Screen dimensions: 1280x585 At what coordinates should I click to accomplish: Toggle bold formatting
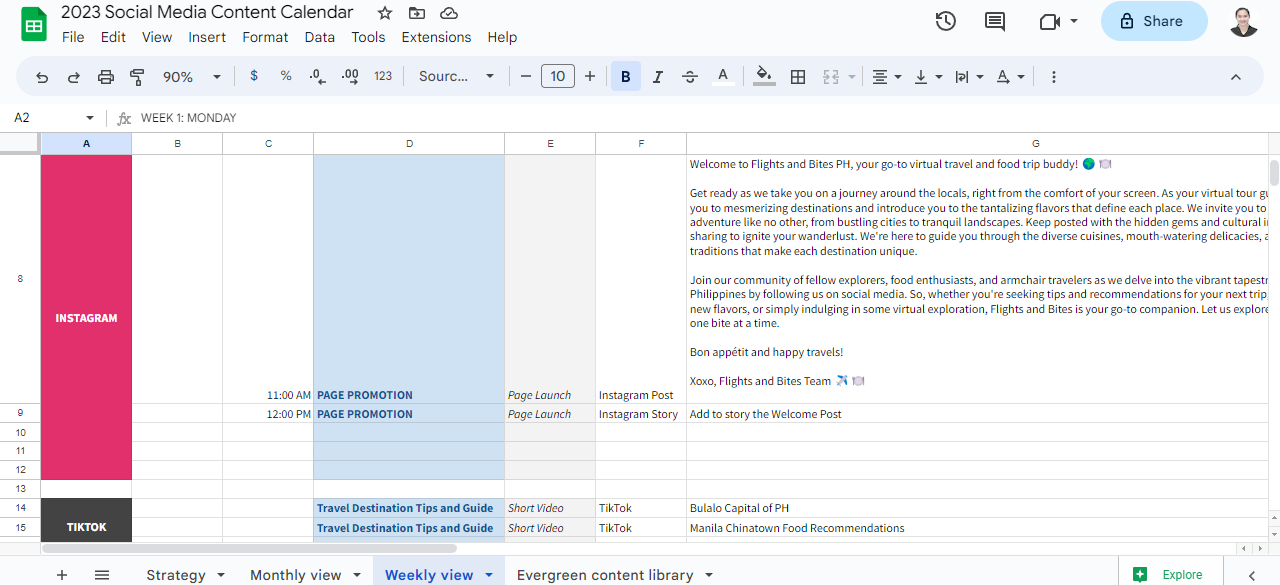(x=626, y=77)
